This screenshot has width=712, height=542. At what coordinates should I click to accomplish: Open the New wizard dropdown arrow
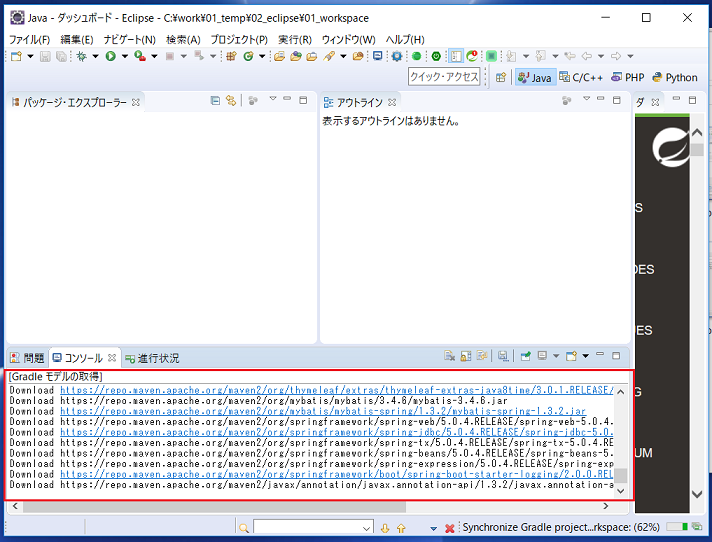(x=30, y=56)
